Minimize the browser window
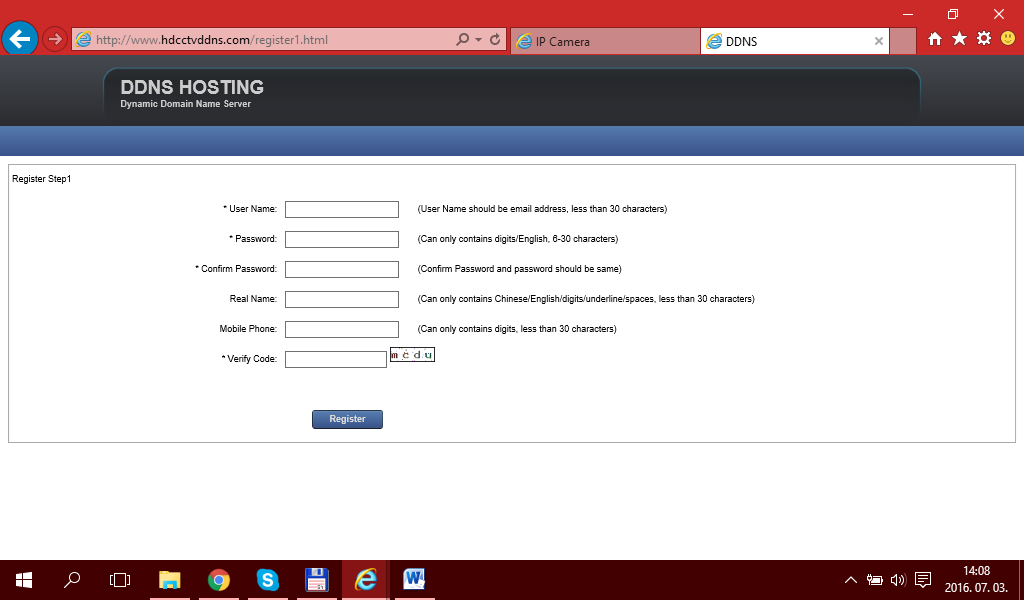The height and width of the screenshot is (600, 1024). pos(908,14)
